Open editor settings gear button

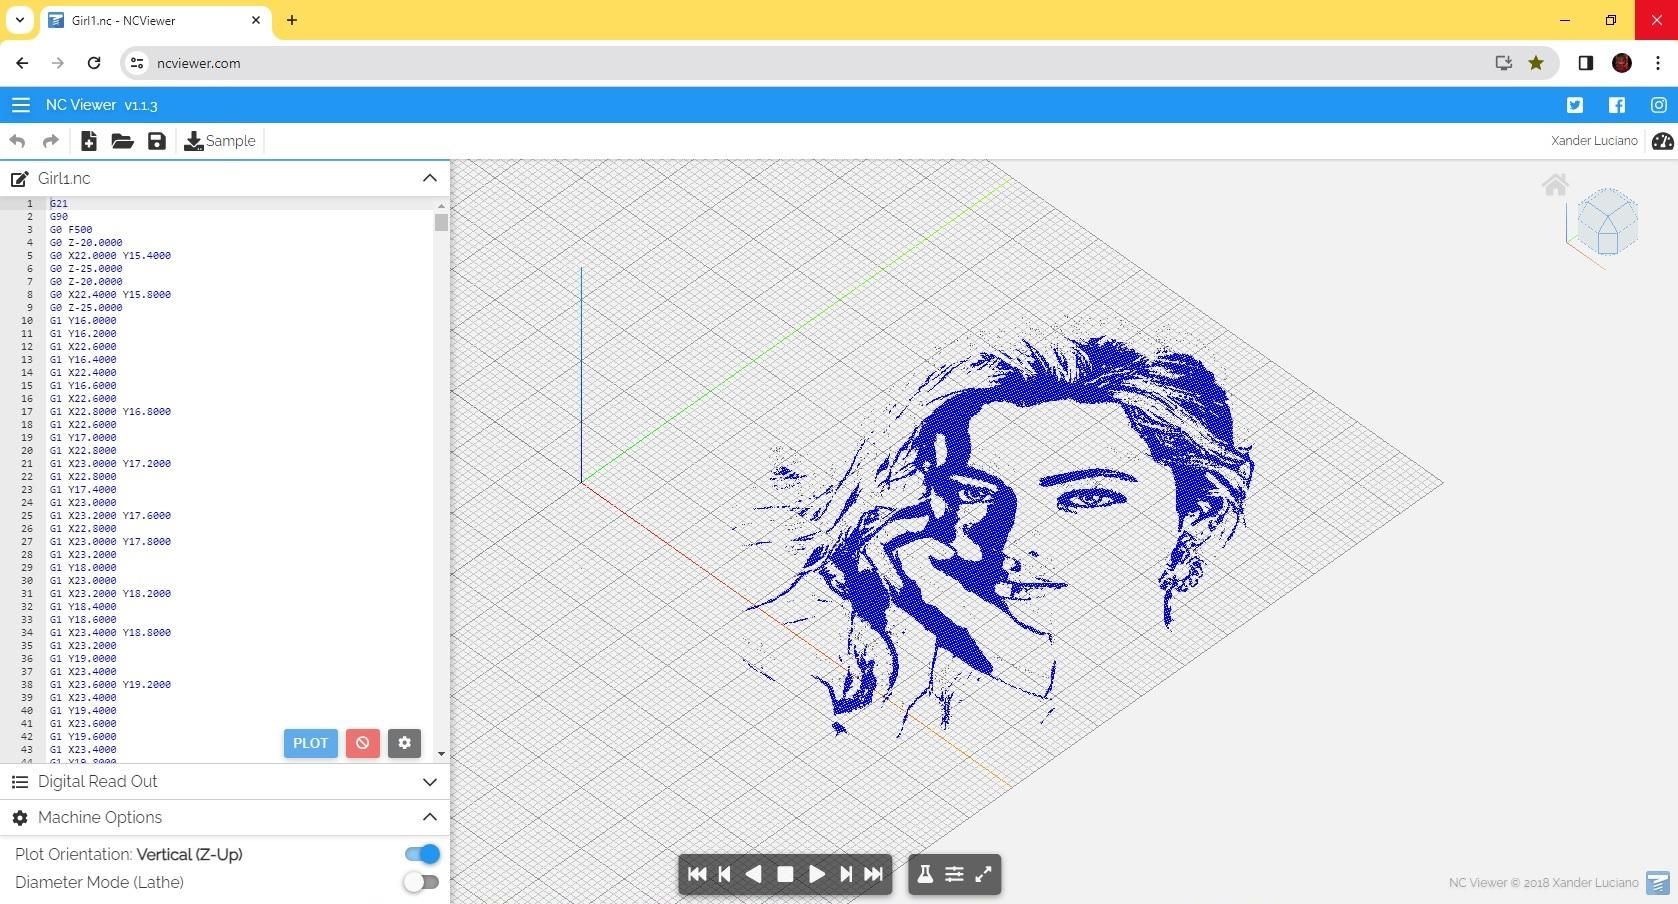click(404, 743)
